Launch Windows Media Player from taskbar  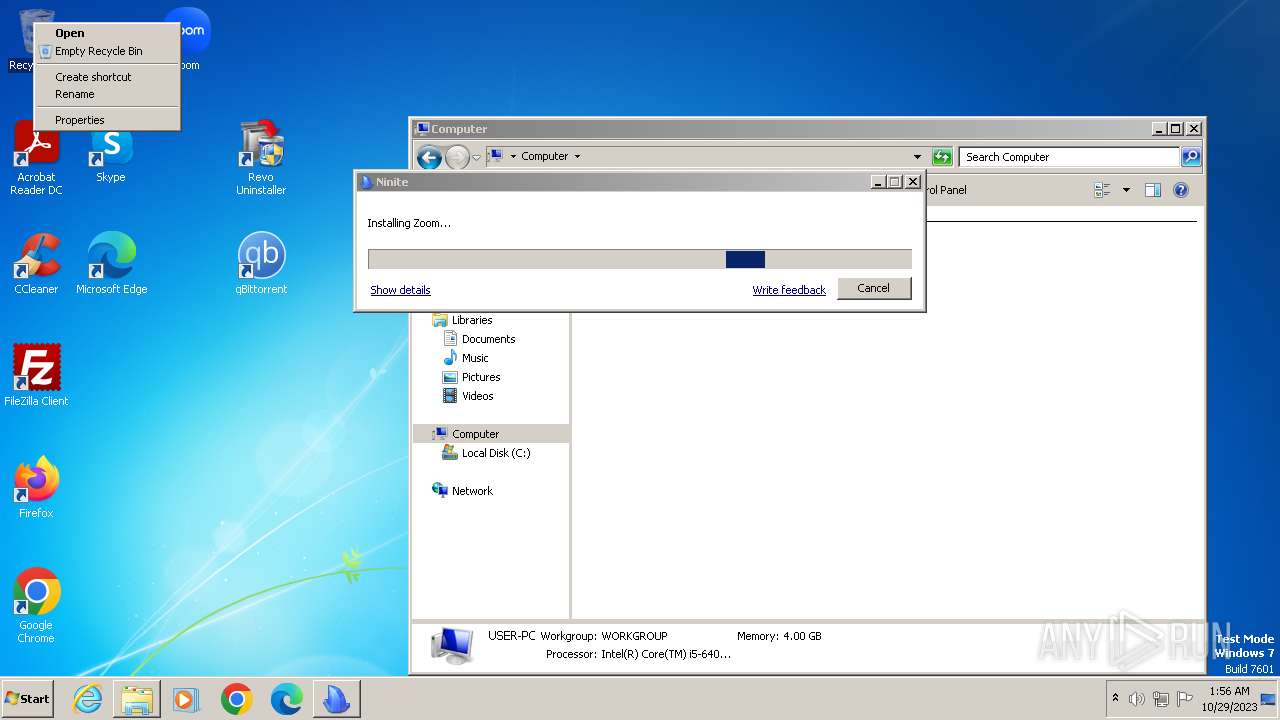186,699
